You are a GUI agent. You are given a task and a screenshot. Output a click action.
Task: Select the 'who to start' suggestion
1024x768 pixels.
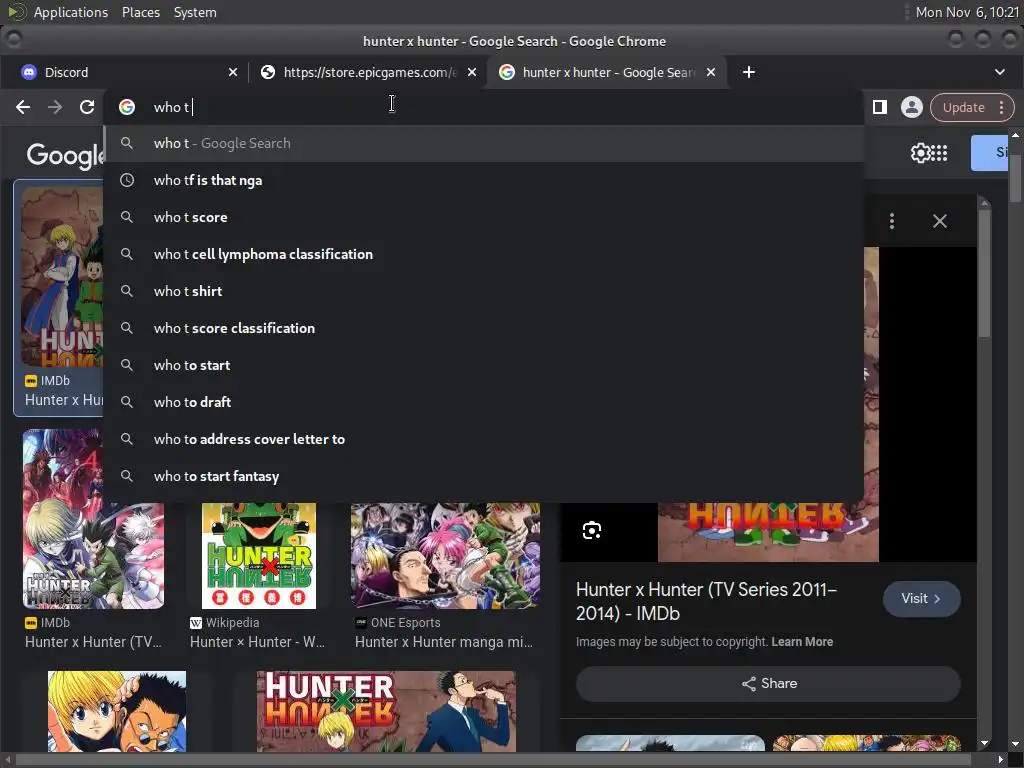pyautogui.click(x=484, y=365)
